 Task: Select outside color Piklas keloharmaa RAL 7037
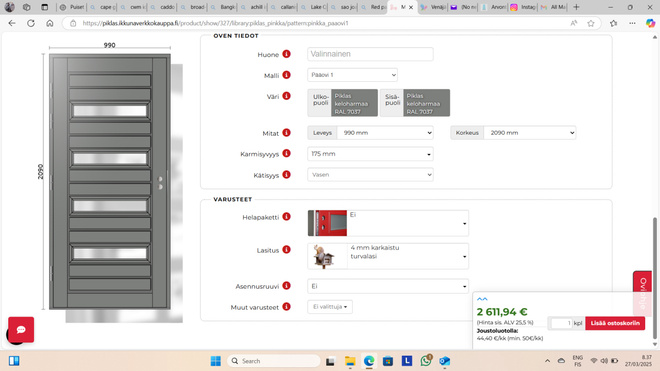pyautogui.click(x=354, y=103)
